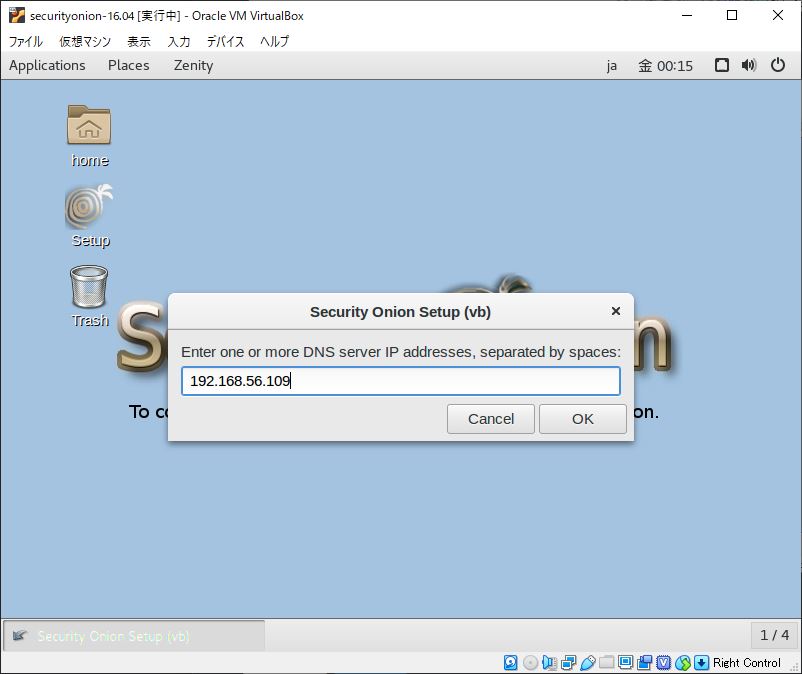Open the guest volume speaker icon
The height and width of the screenshot is (674, 802).
click(749, 65)
